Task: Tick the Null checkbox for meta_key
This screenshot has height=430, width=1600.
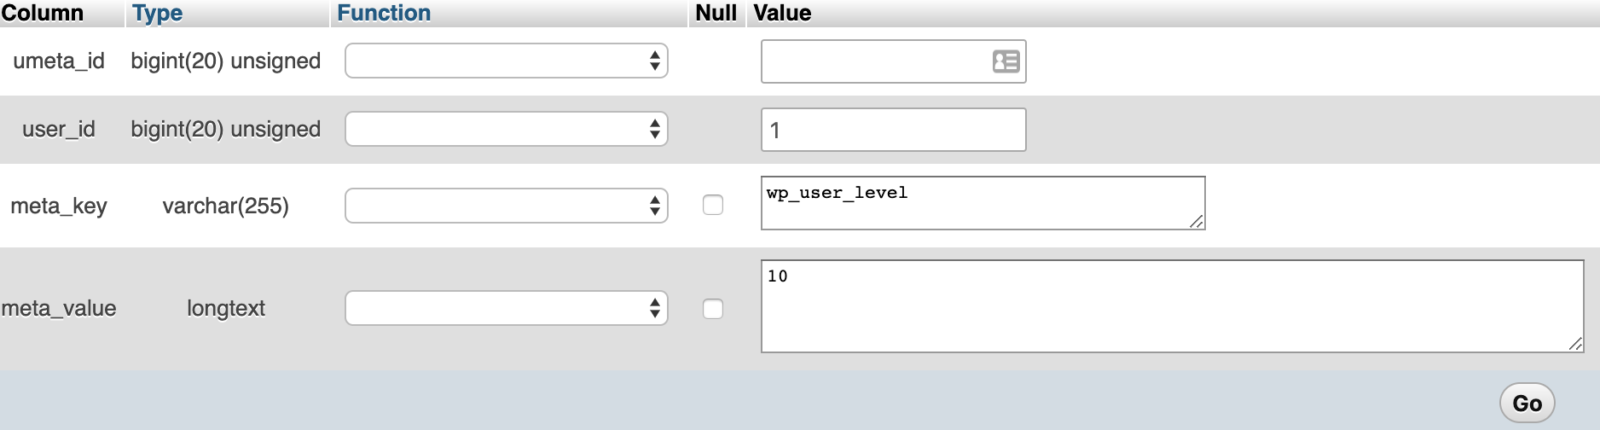Action: pyautogui.click(x=713, y=205)
